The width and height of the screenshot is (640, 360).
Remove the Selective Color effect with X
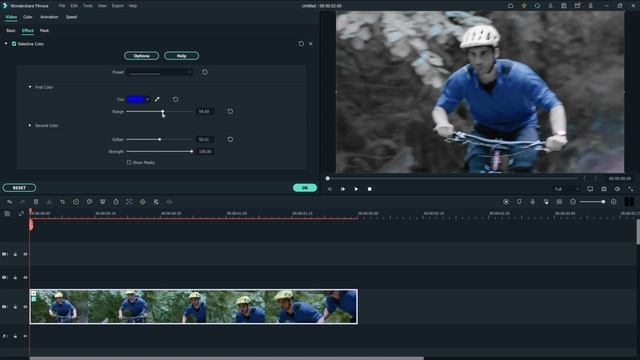tap(311, 44)
